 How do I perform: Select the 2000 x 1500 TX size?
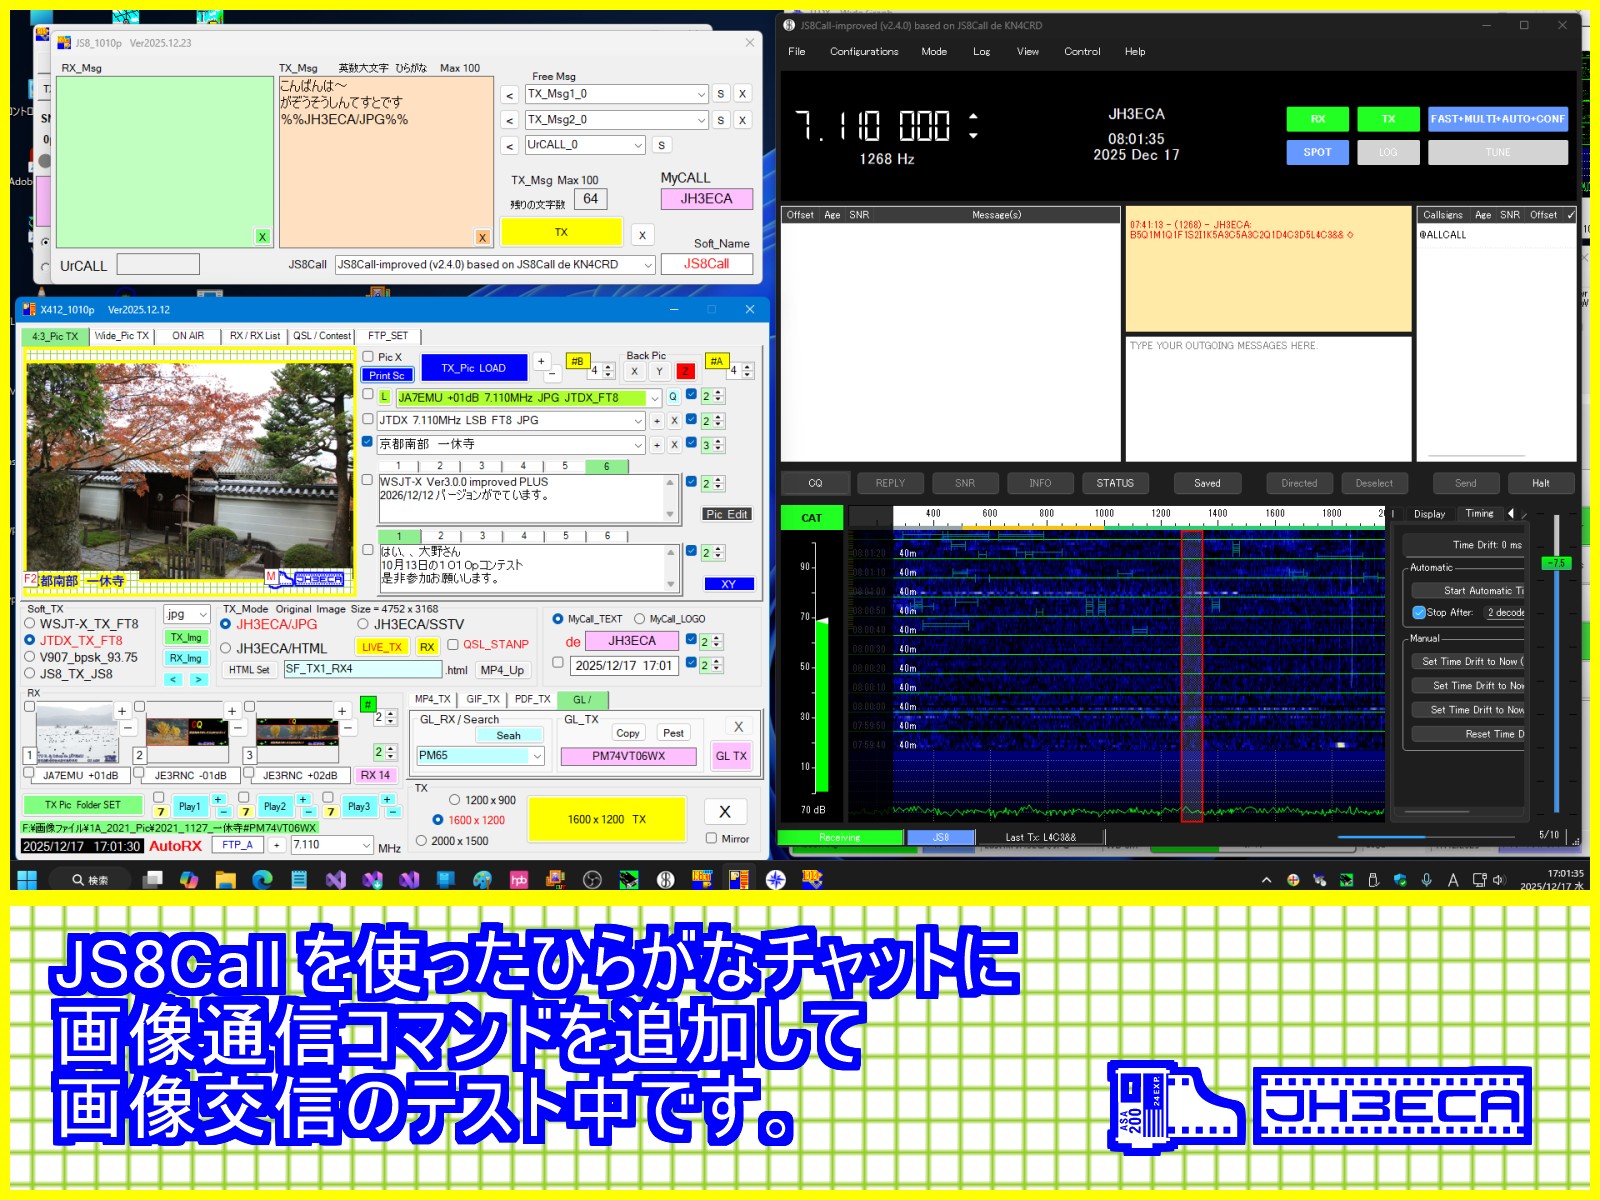(422, 841)
